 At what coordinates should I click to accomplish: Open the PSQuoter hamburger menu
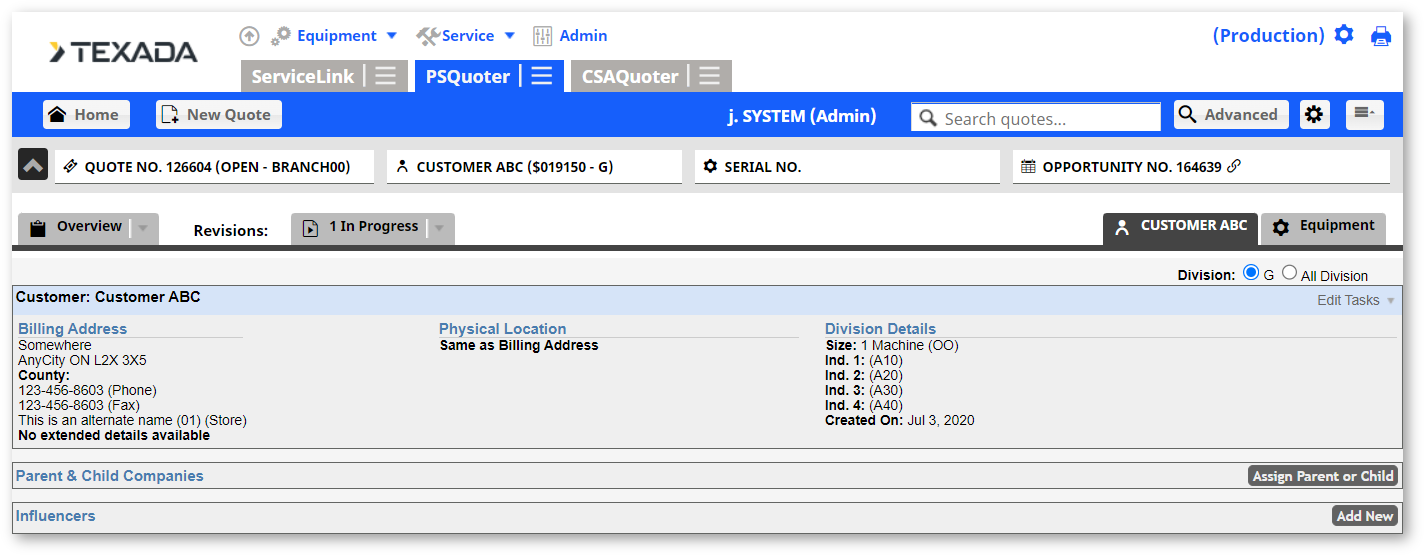pyautogui.click(x=541, y=76)
